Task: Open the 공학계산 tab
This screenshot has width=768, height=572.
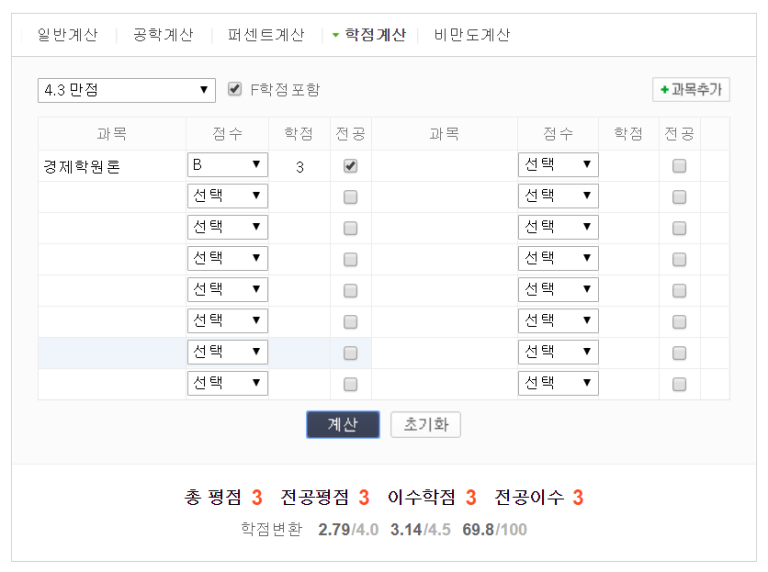Action: pyautogui.click(x=163, y=35)
